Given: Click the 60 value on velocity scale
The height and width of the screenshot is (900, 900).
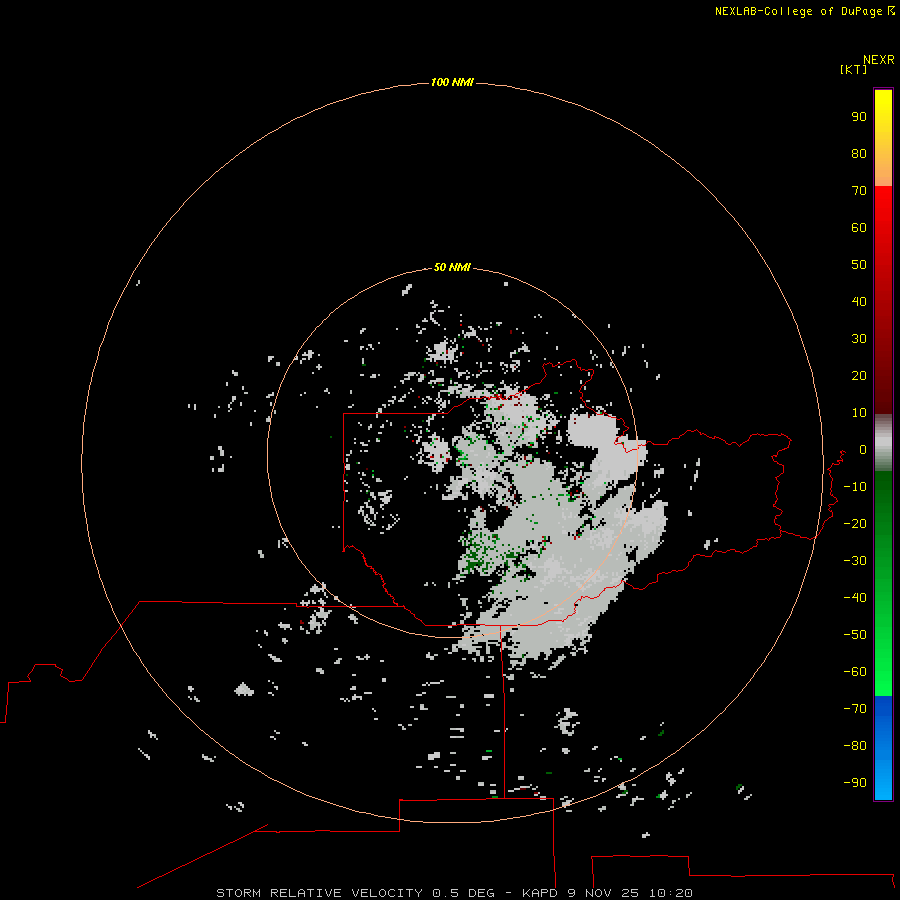Looking at the screenshot, I should click(859, 227).
